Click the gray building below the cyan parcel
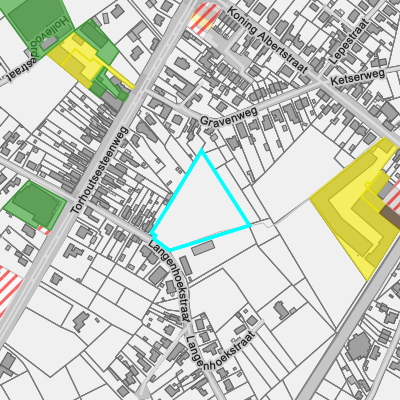Viewport: 400px width, 400px height. click(x=203, y=248)
